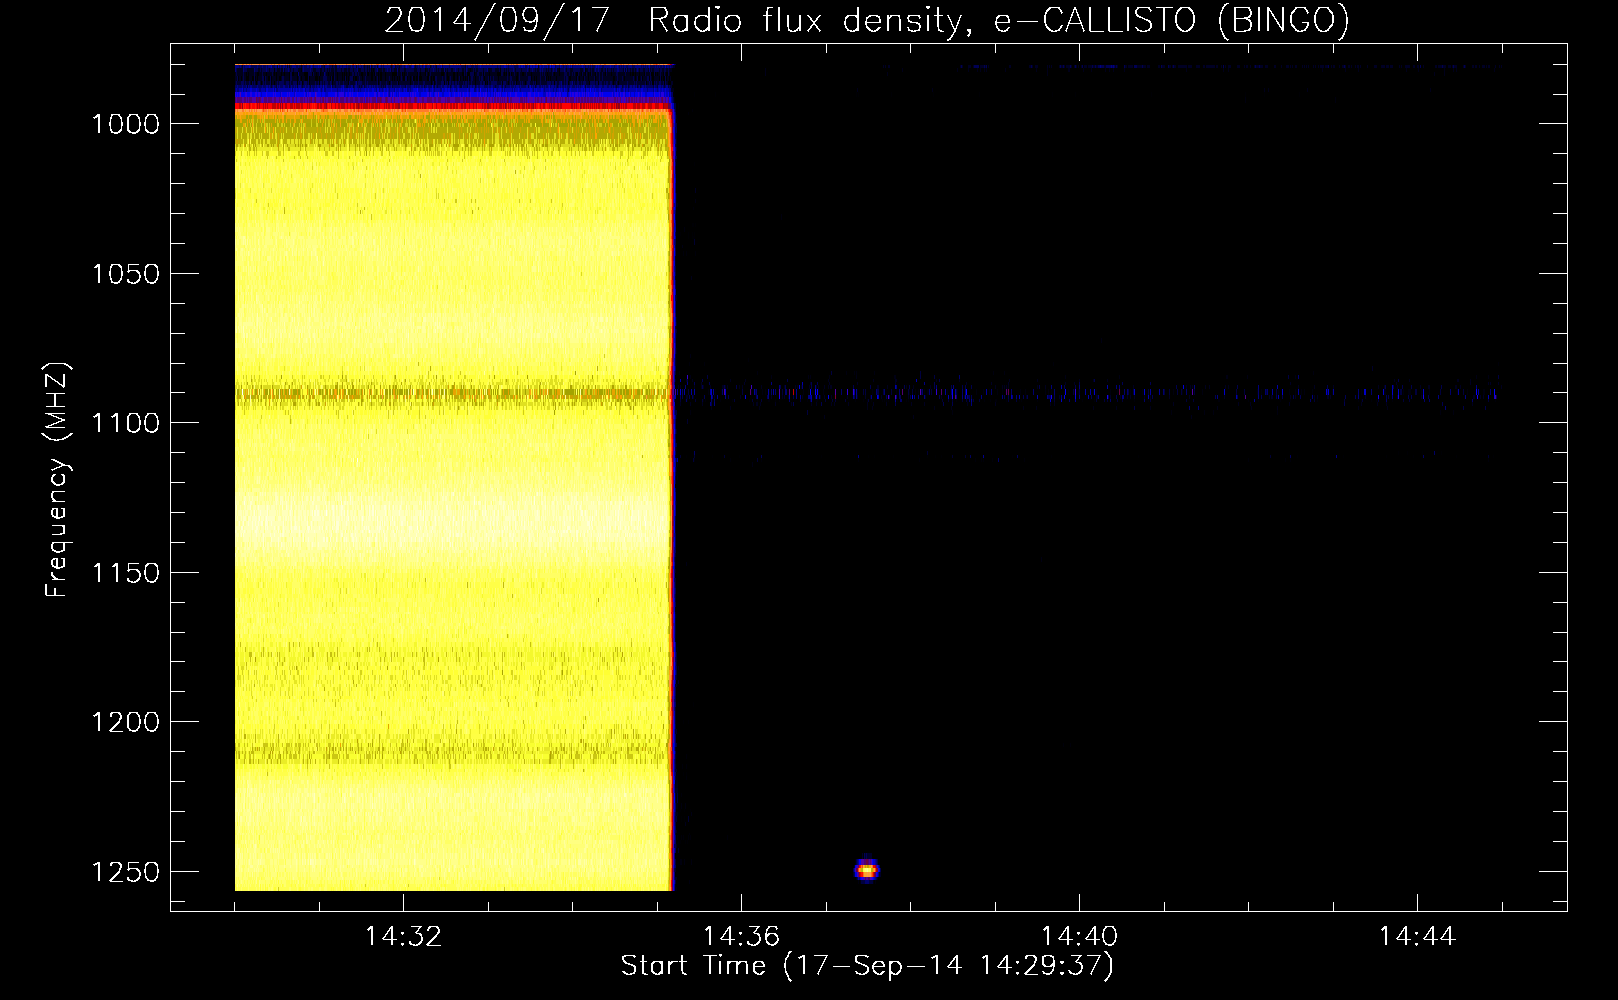
Task: Click the 14:36 time tick label
Action: pos(741,937)
